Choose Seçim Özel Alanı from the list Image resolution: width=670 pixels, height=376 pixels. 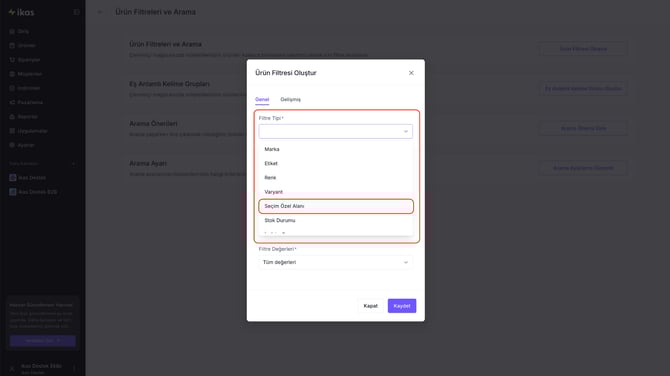click(x=336, y=206)
